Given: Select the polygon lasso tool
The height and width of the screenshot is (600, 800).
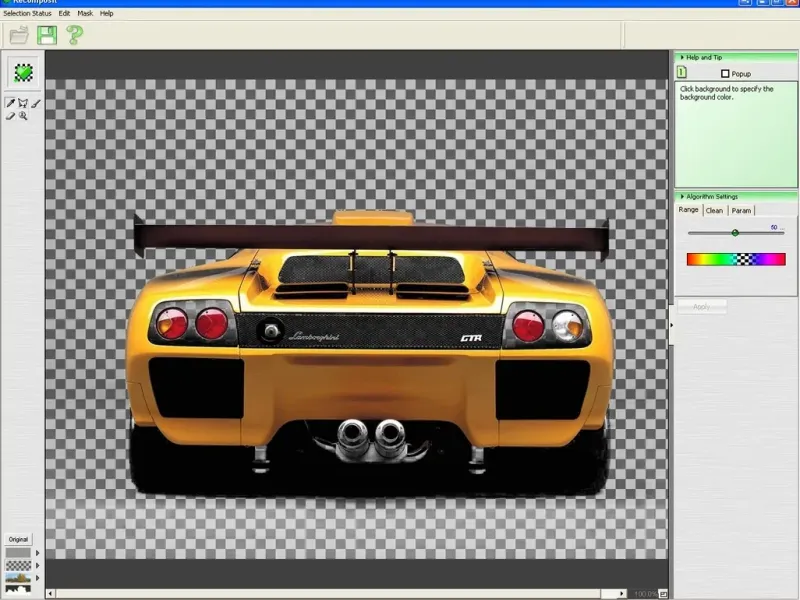Looking at the screenshot, I should tap(23, 103).
